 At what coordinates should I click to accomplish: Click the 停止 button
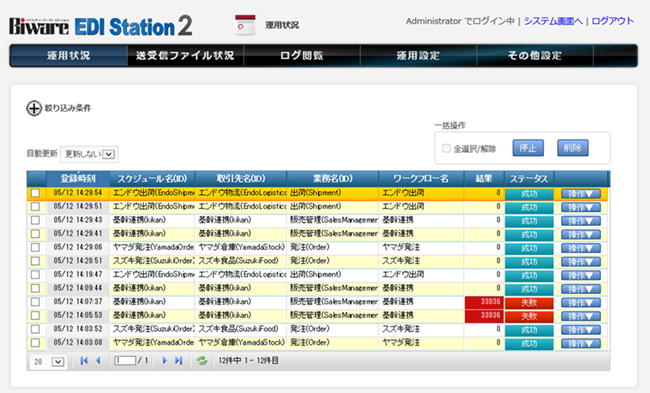pos(528,148)
